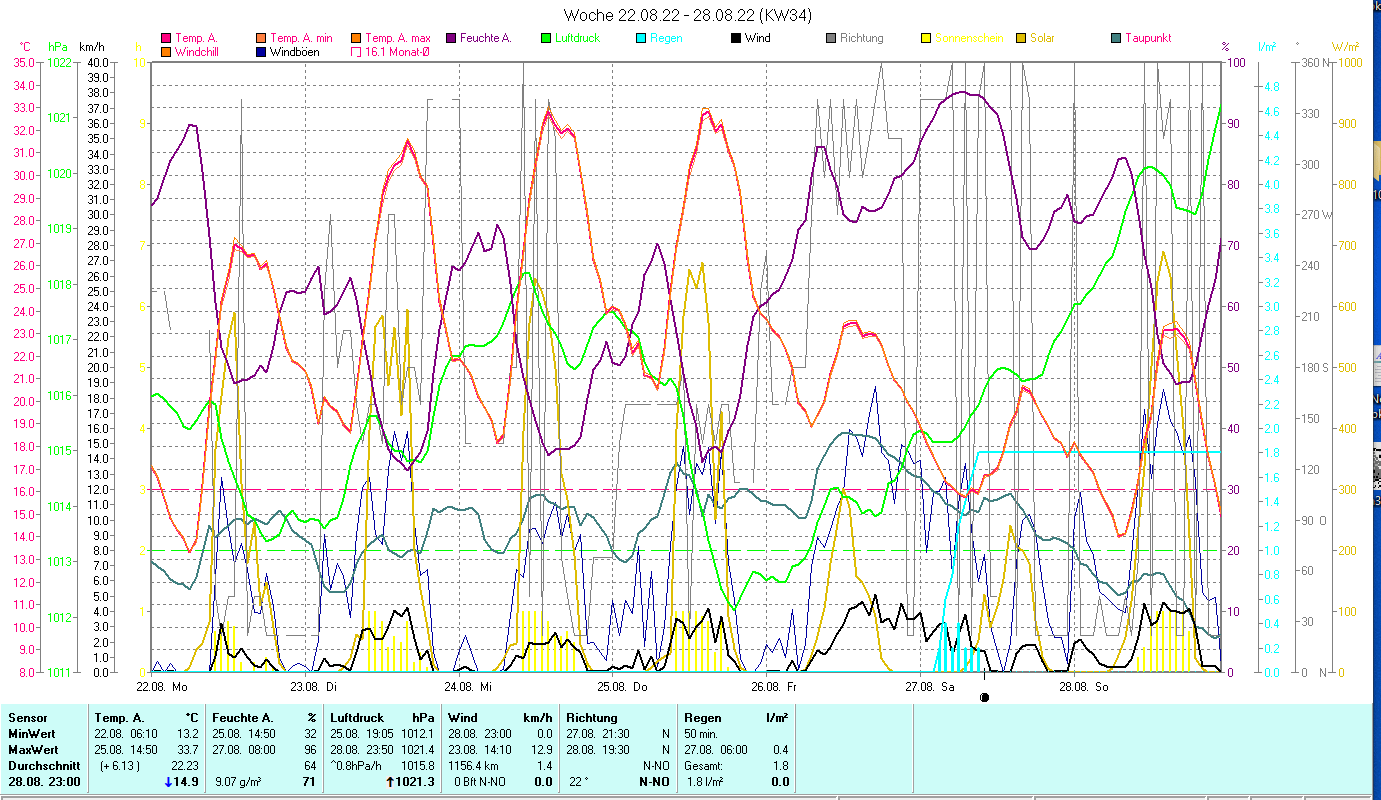Click the MinWert row label

[x=32, y=734]
